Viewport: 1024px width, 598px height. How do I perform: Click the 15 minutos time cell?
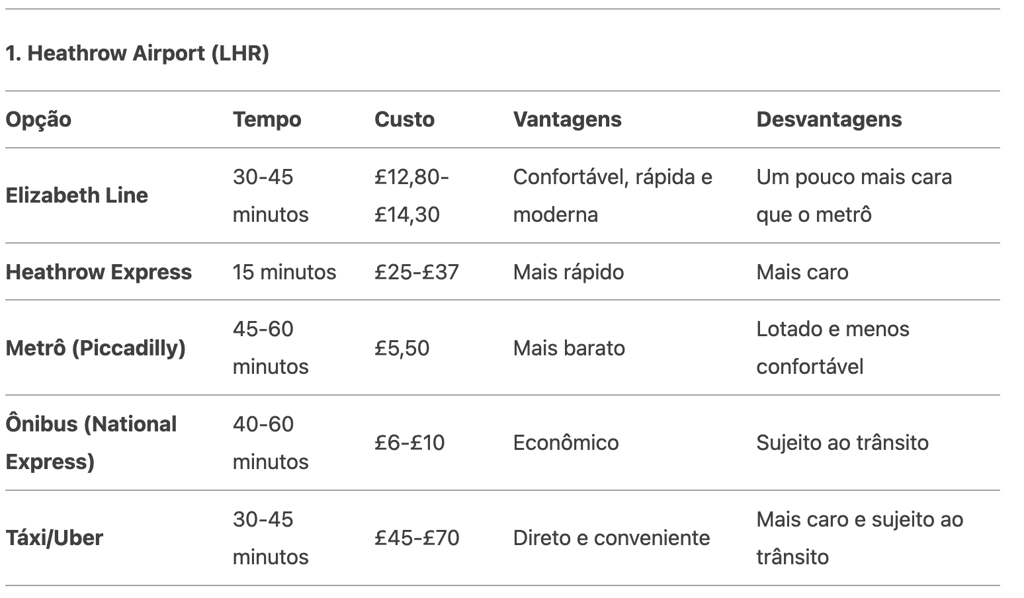[284, 272]
